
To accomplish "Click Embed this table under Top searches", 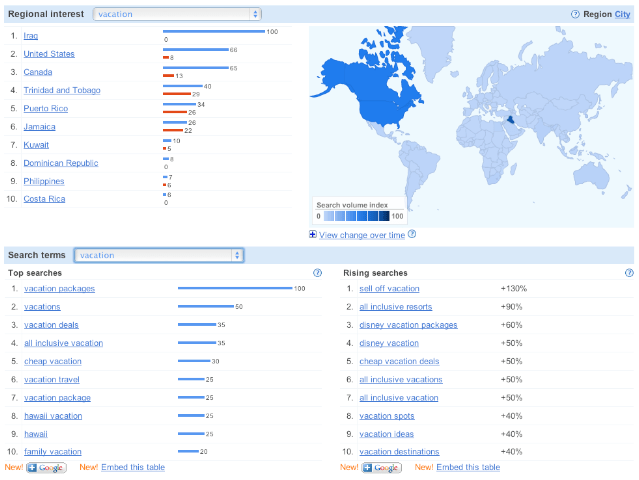I will (133, 467).
